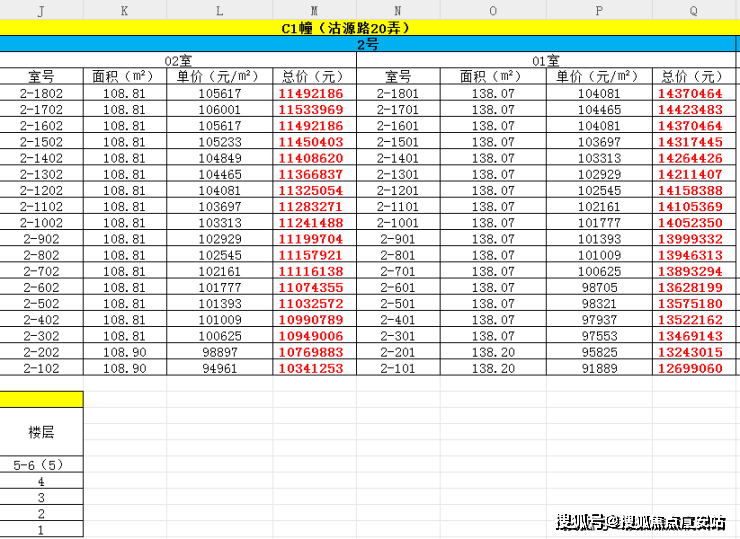Select total price 11157921

point(314,255)
